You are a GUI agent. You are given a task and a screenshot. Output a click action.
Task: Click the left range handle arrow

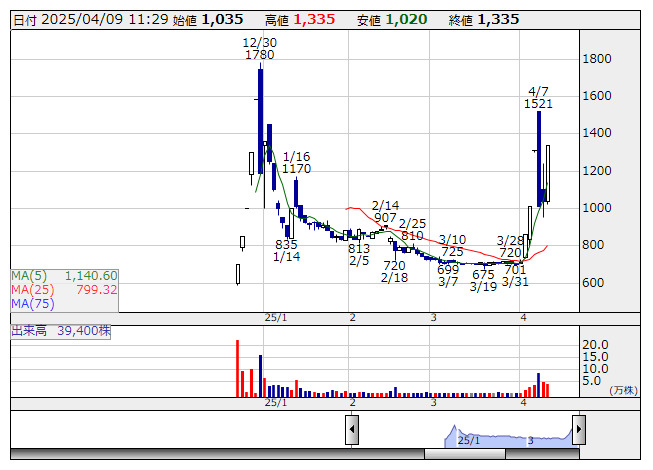pos(352,430)
